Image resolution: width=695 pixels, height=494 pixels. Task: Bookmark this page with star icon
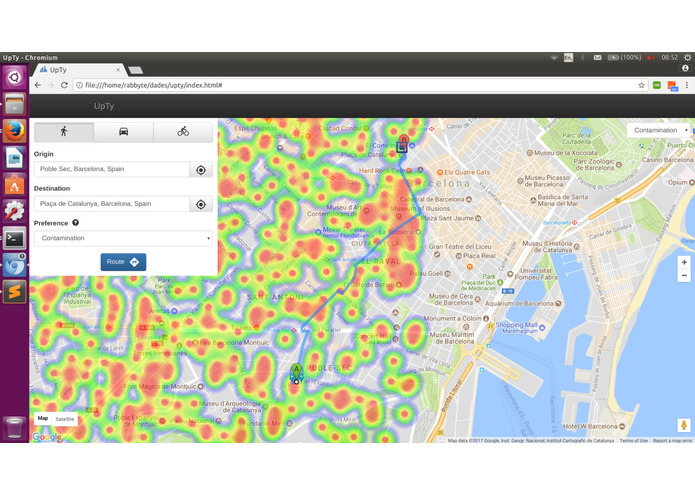pos(641,85)
